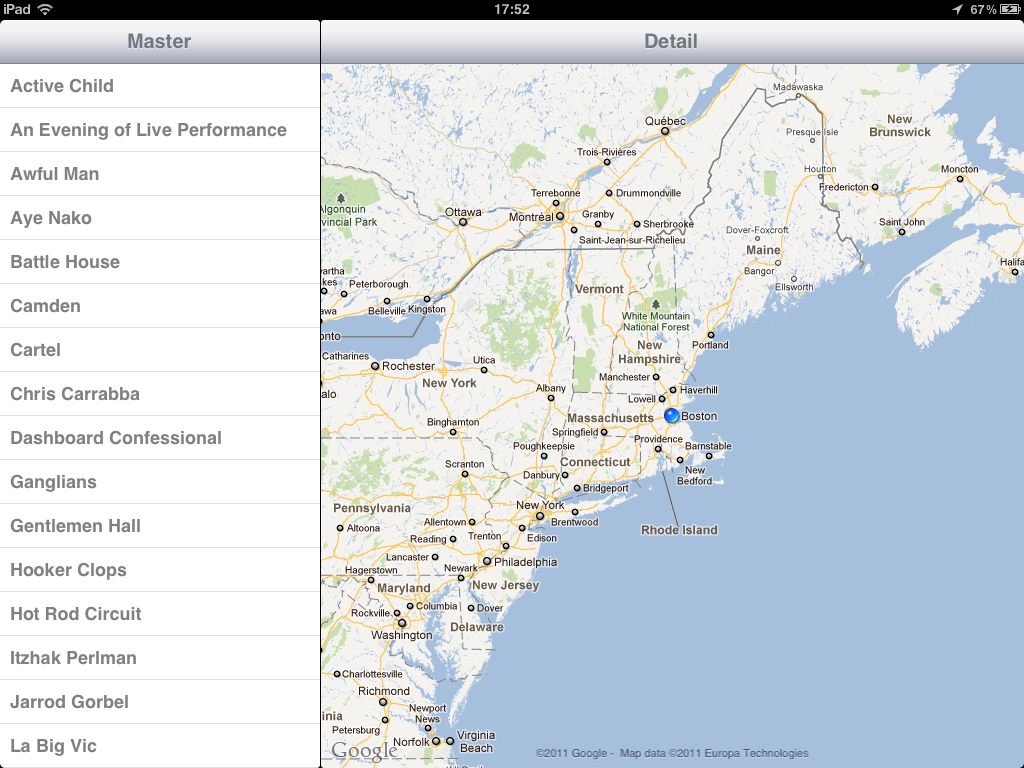Tap the Philadelphia city marker

pos(487,562)
